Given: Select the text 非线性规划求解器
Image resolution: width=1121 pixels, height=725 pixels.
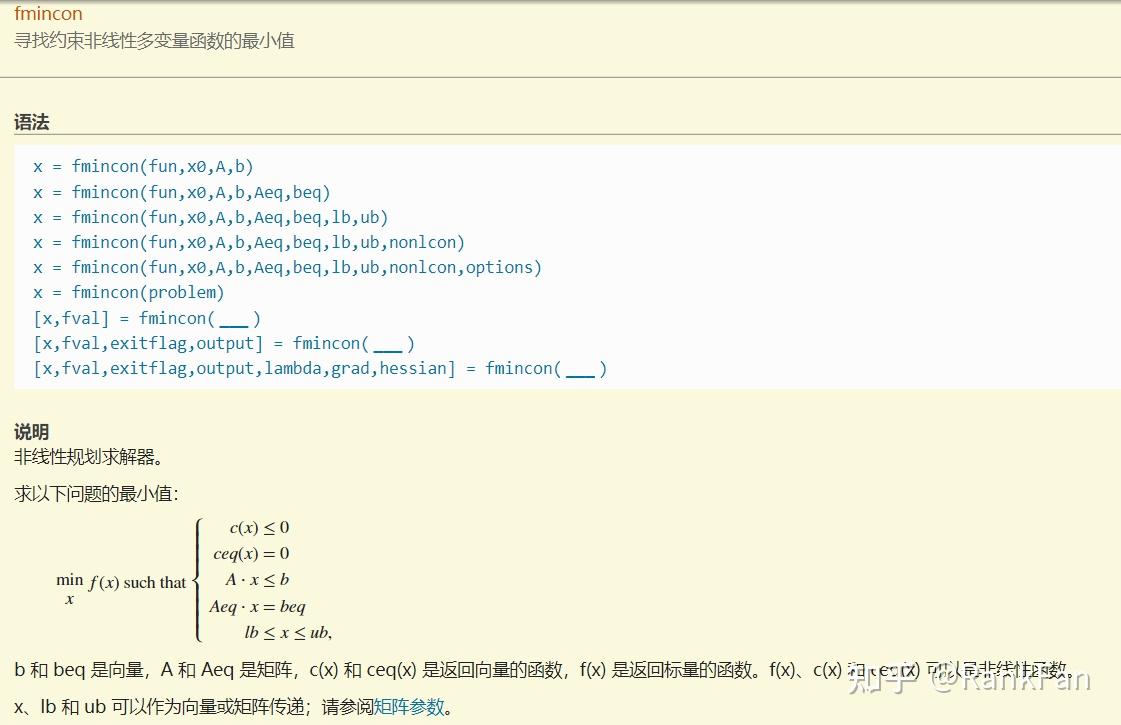Looking at the screenshot, I should [77, 457].
